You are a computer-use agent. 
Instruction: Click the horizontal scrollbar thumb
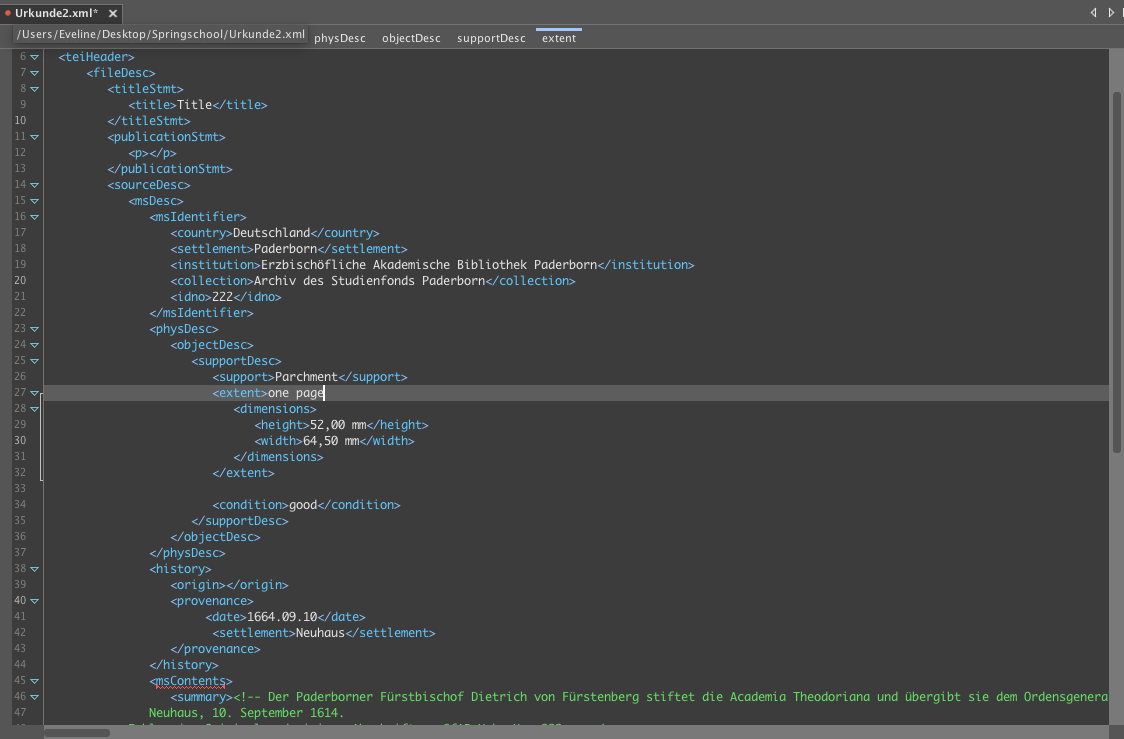point(77,733)
